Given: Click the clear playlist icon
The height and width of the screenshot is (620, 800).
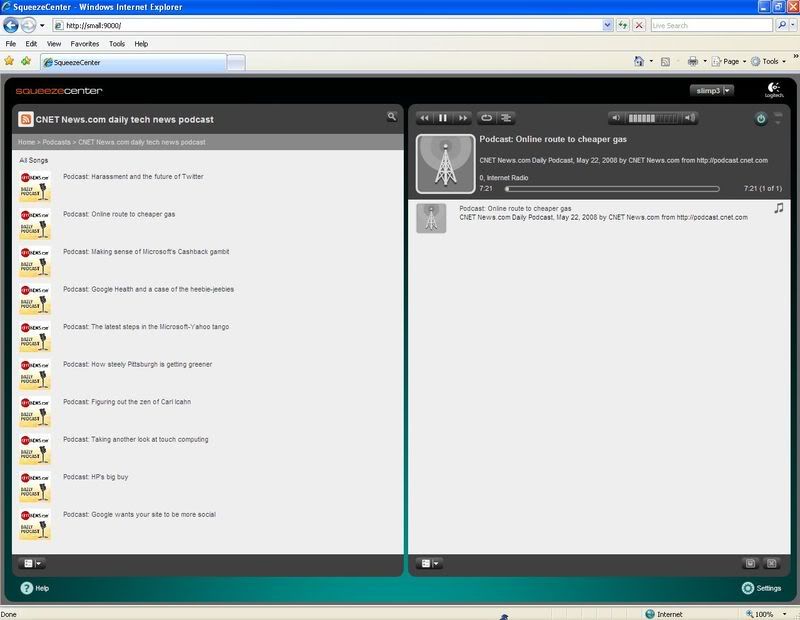Looking at the screenshot, I should pos(771,564).
